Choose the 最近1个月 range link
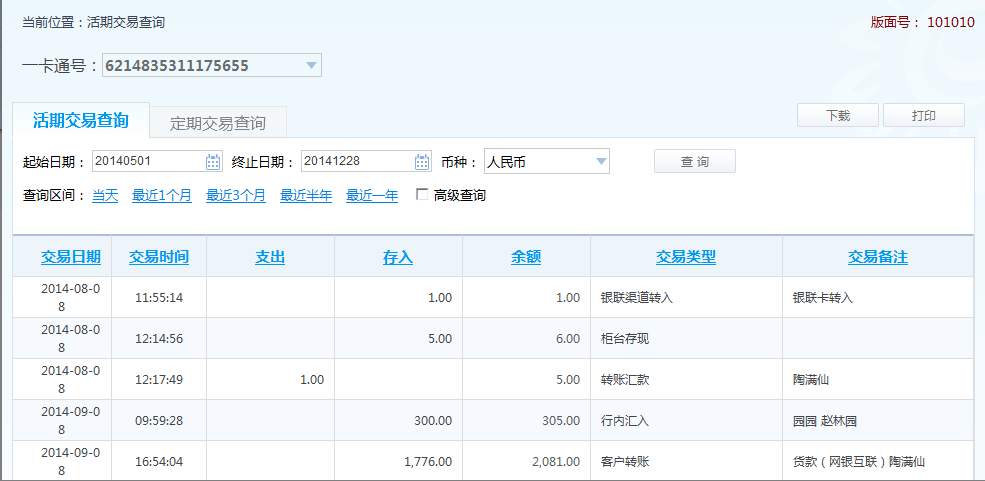The height and width of the screenshot is (481, 985). pos(162,196)
